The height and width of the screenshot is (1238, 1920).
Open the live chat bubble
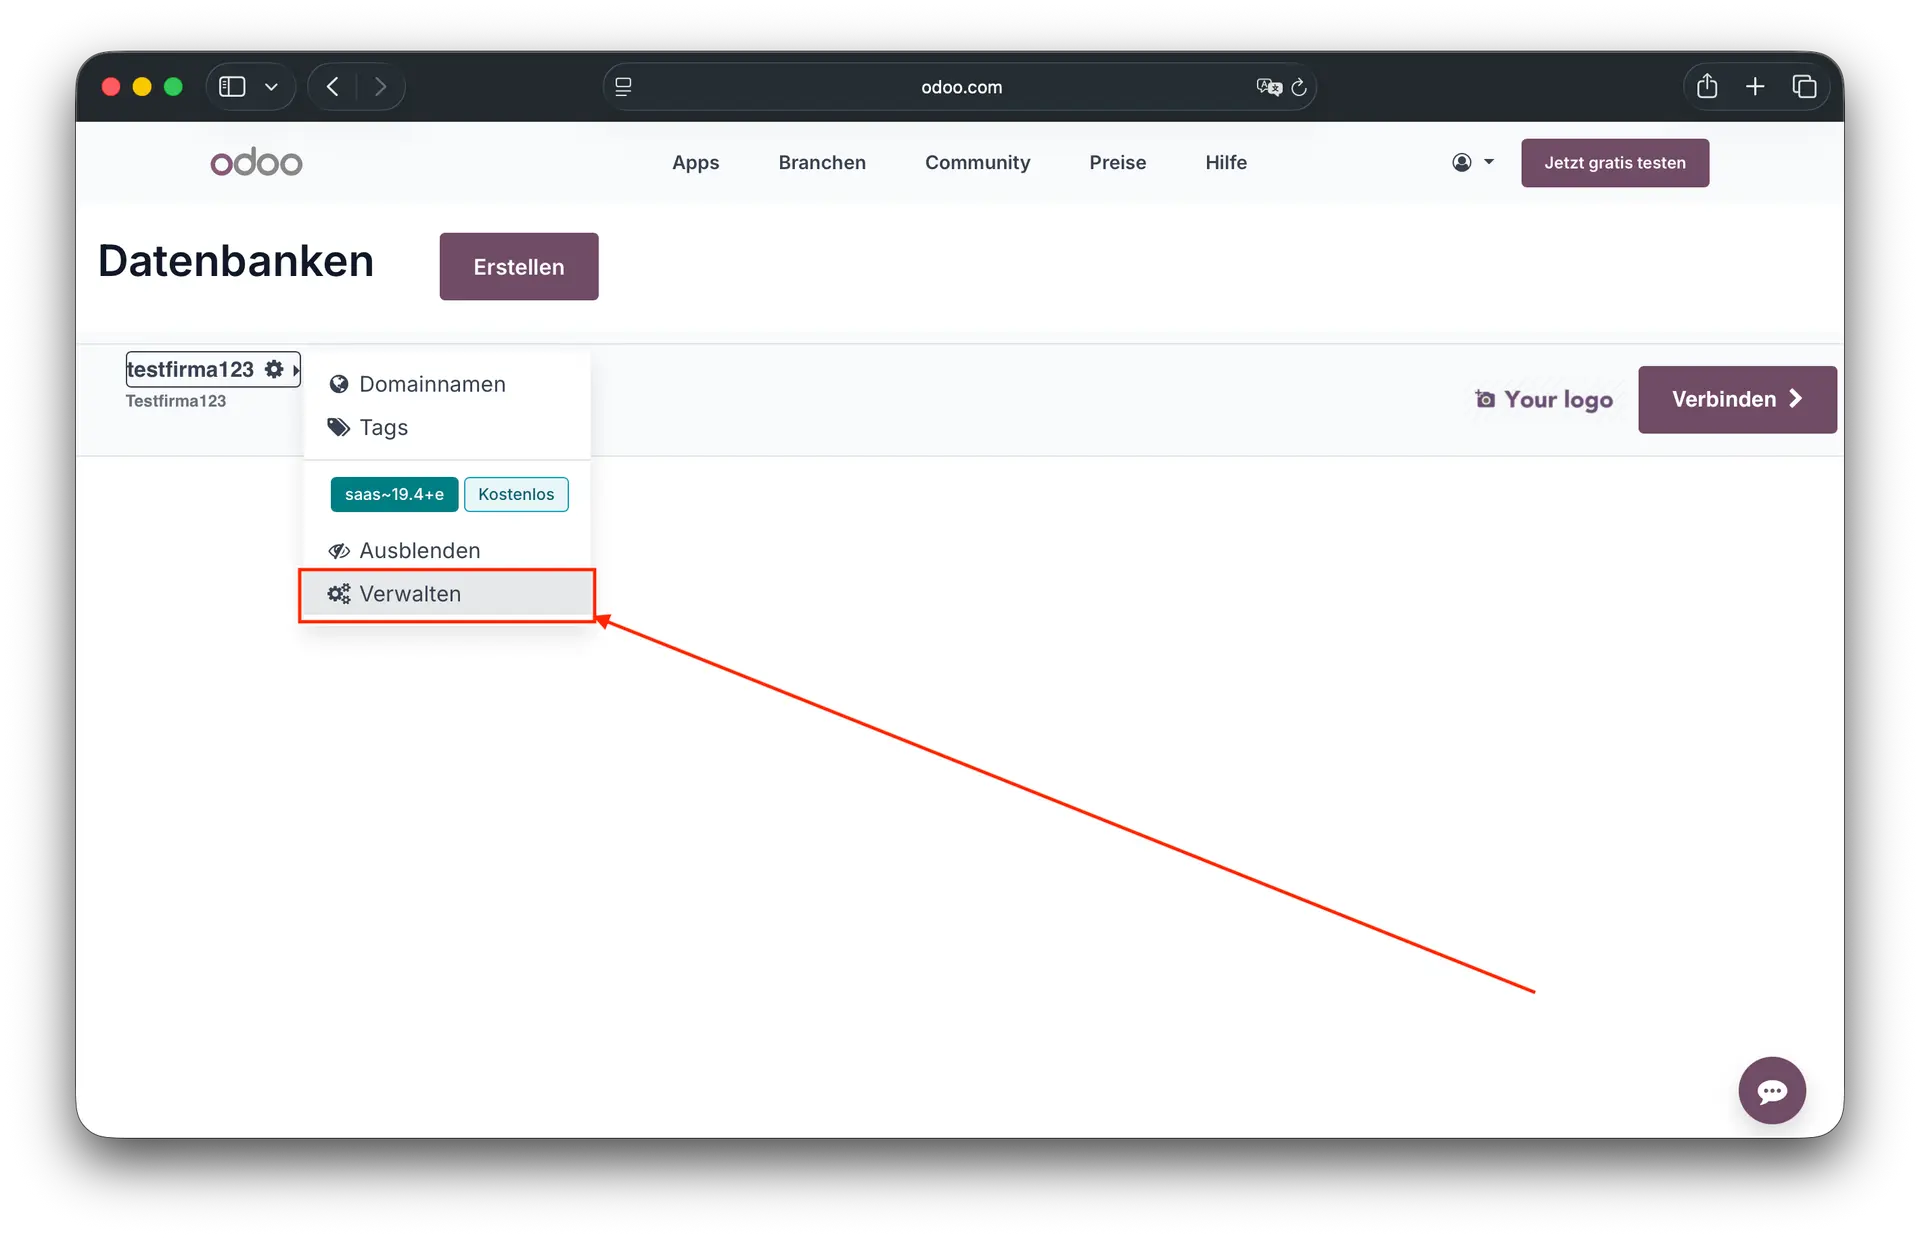1772,1091
